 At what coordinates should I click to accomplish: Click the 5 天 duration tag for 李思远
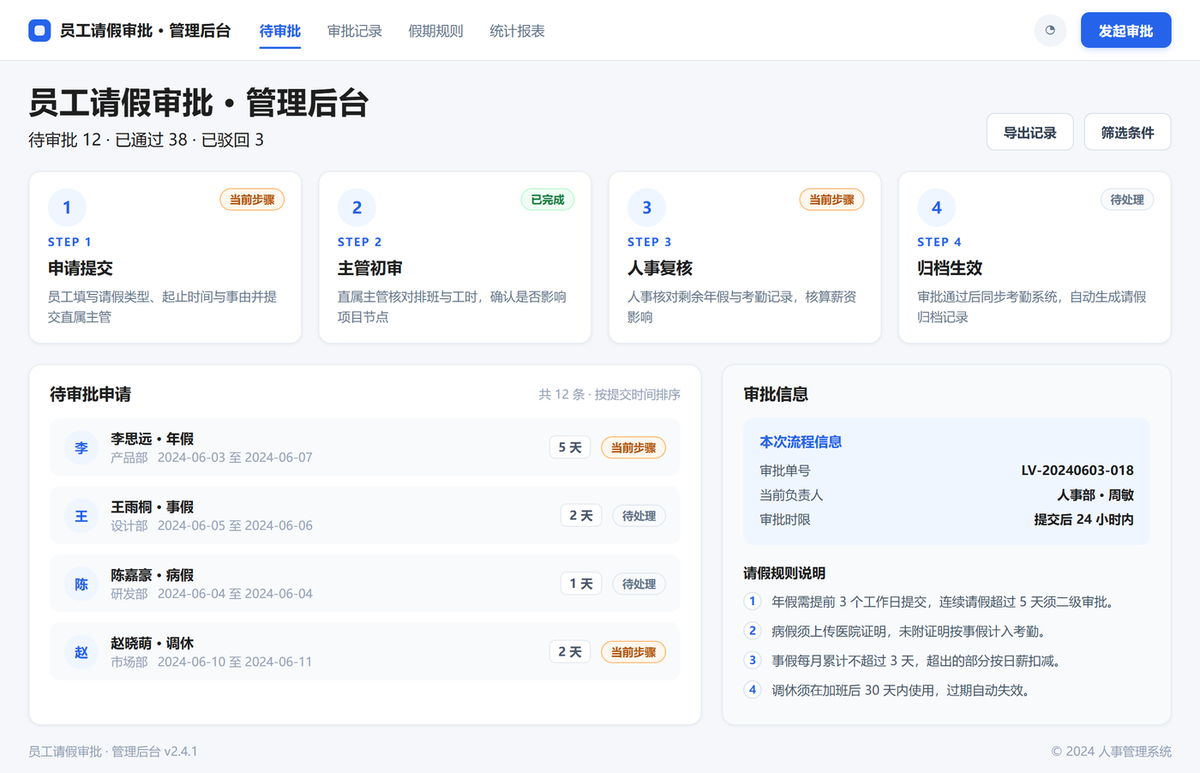point(570,447)
